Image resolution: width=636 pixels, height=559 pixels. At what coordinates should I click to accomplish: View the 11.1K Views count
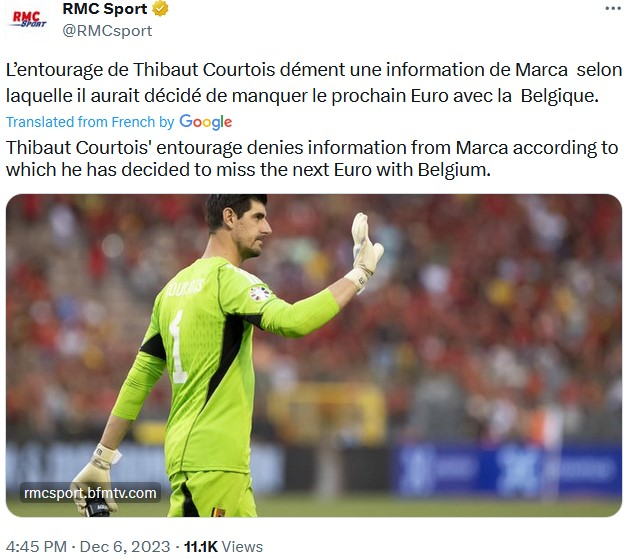click(223, 546)
